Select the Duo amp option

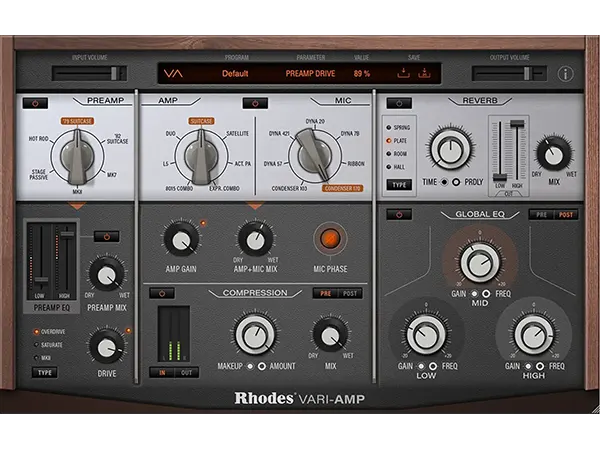tap(170, 134)
